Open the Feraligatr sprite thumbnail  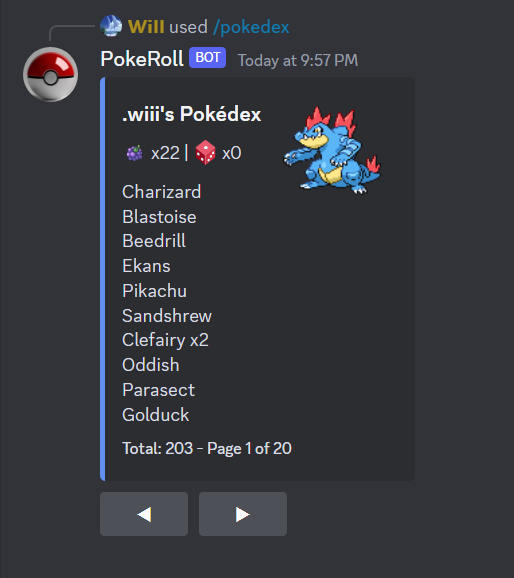tap(331, 150)
